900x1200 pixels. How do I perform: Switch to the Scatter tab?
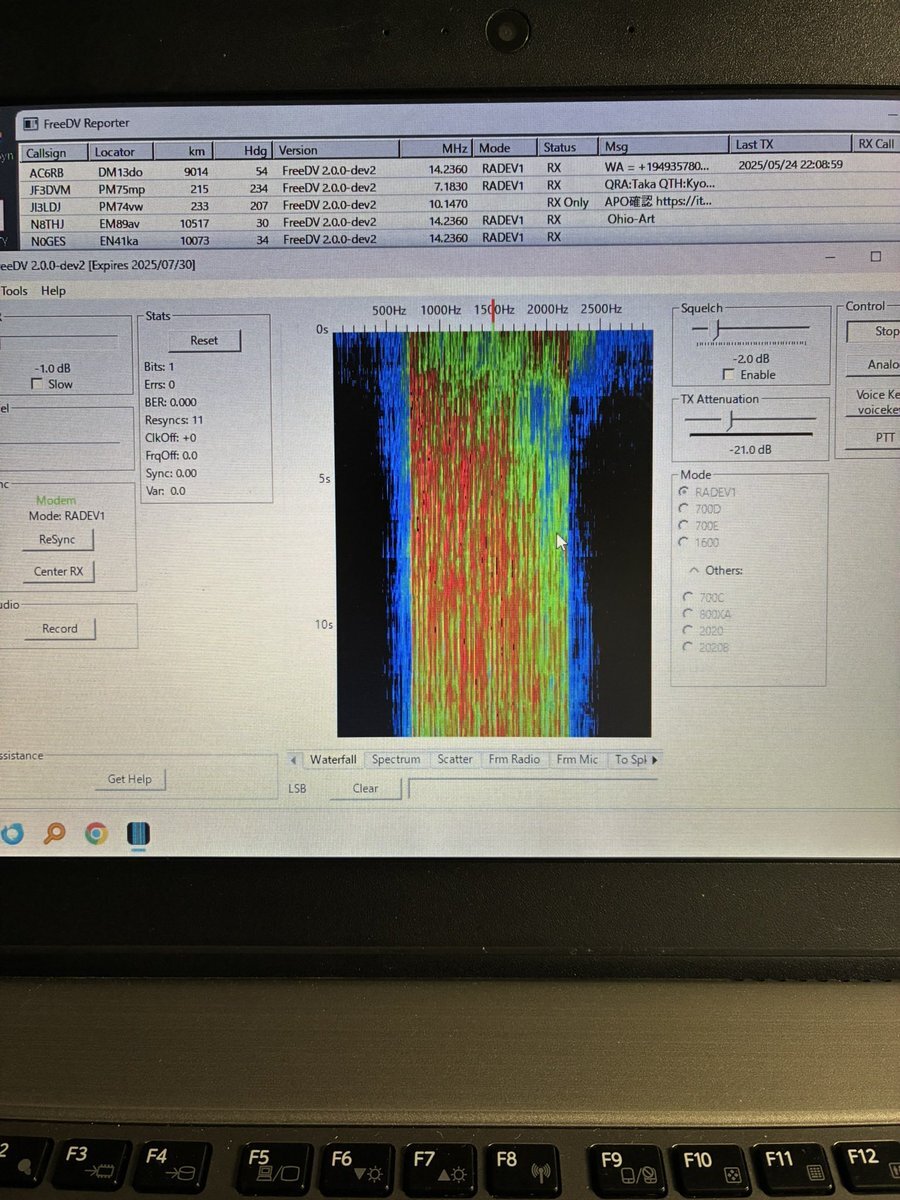point(455,760)
